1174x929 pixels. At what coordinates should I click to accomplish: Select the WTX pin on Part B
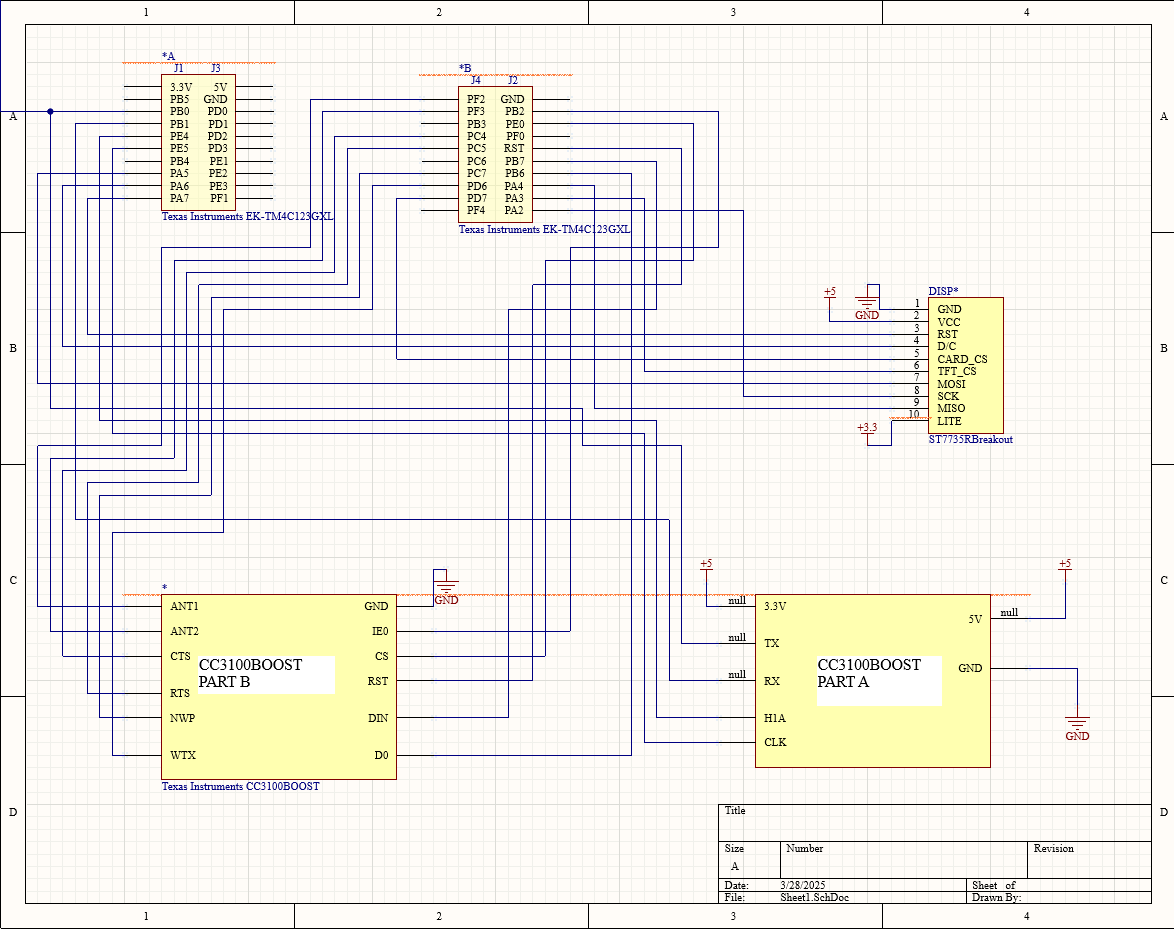(x=183, y=755)
